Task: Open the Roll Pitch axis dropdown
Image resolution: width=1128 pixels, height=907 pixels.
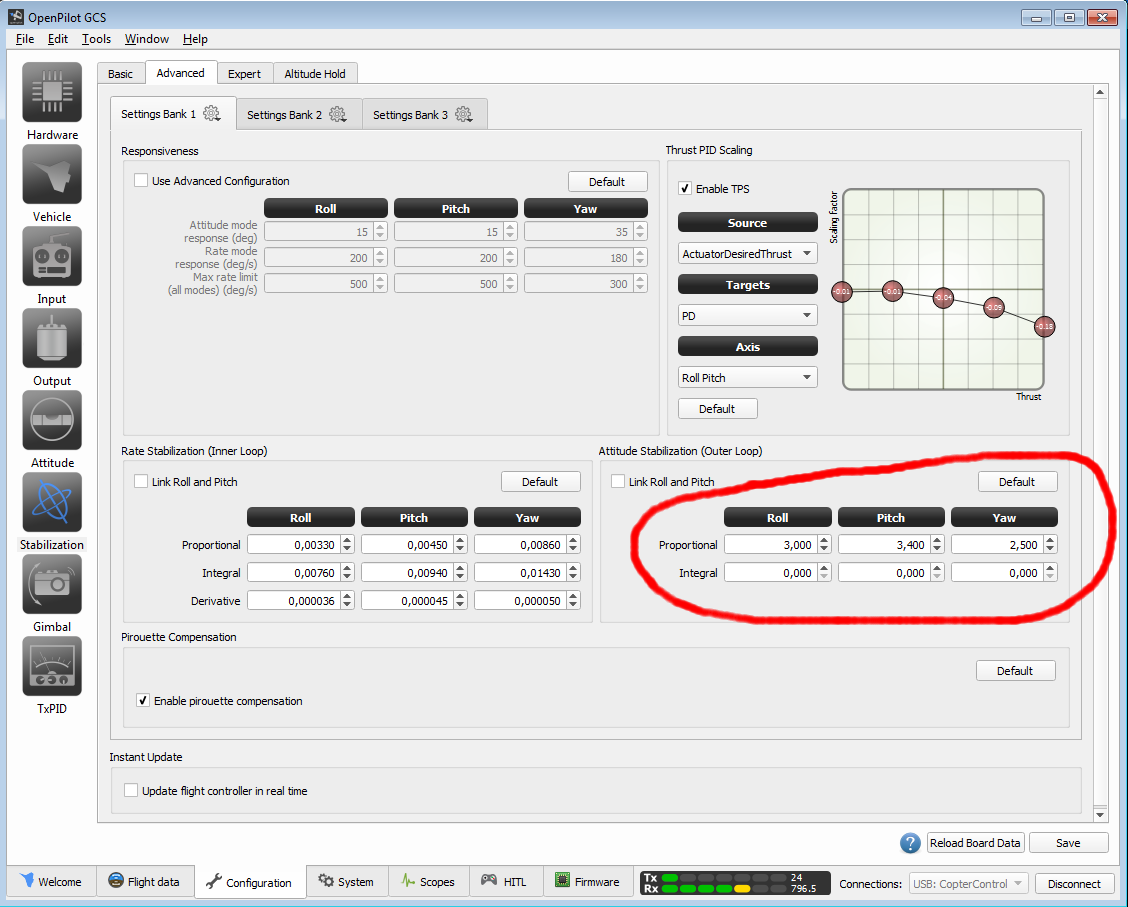Action: coord(747,377)
